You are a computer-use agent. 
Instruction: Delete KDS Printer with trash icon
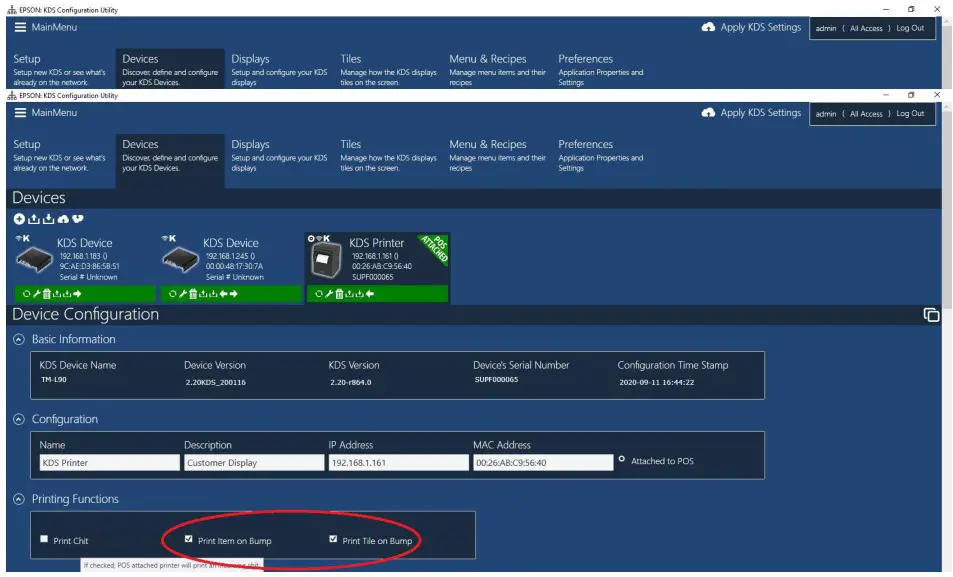[x=339, y=294]
